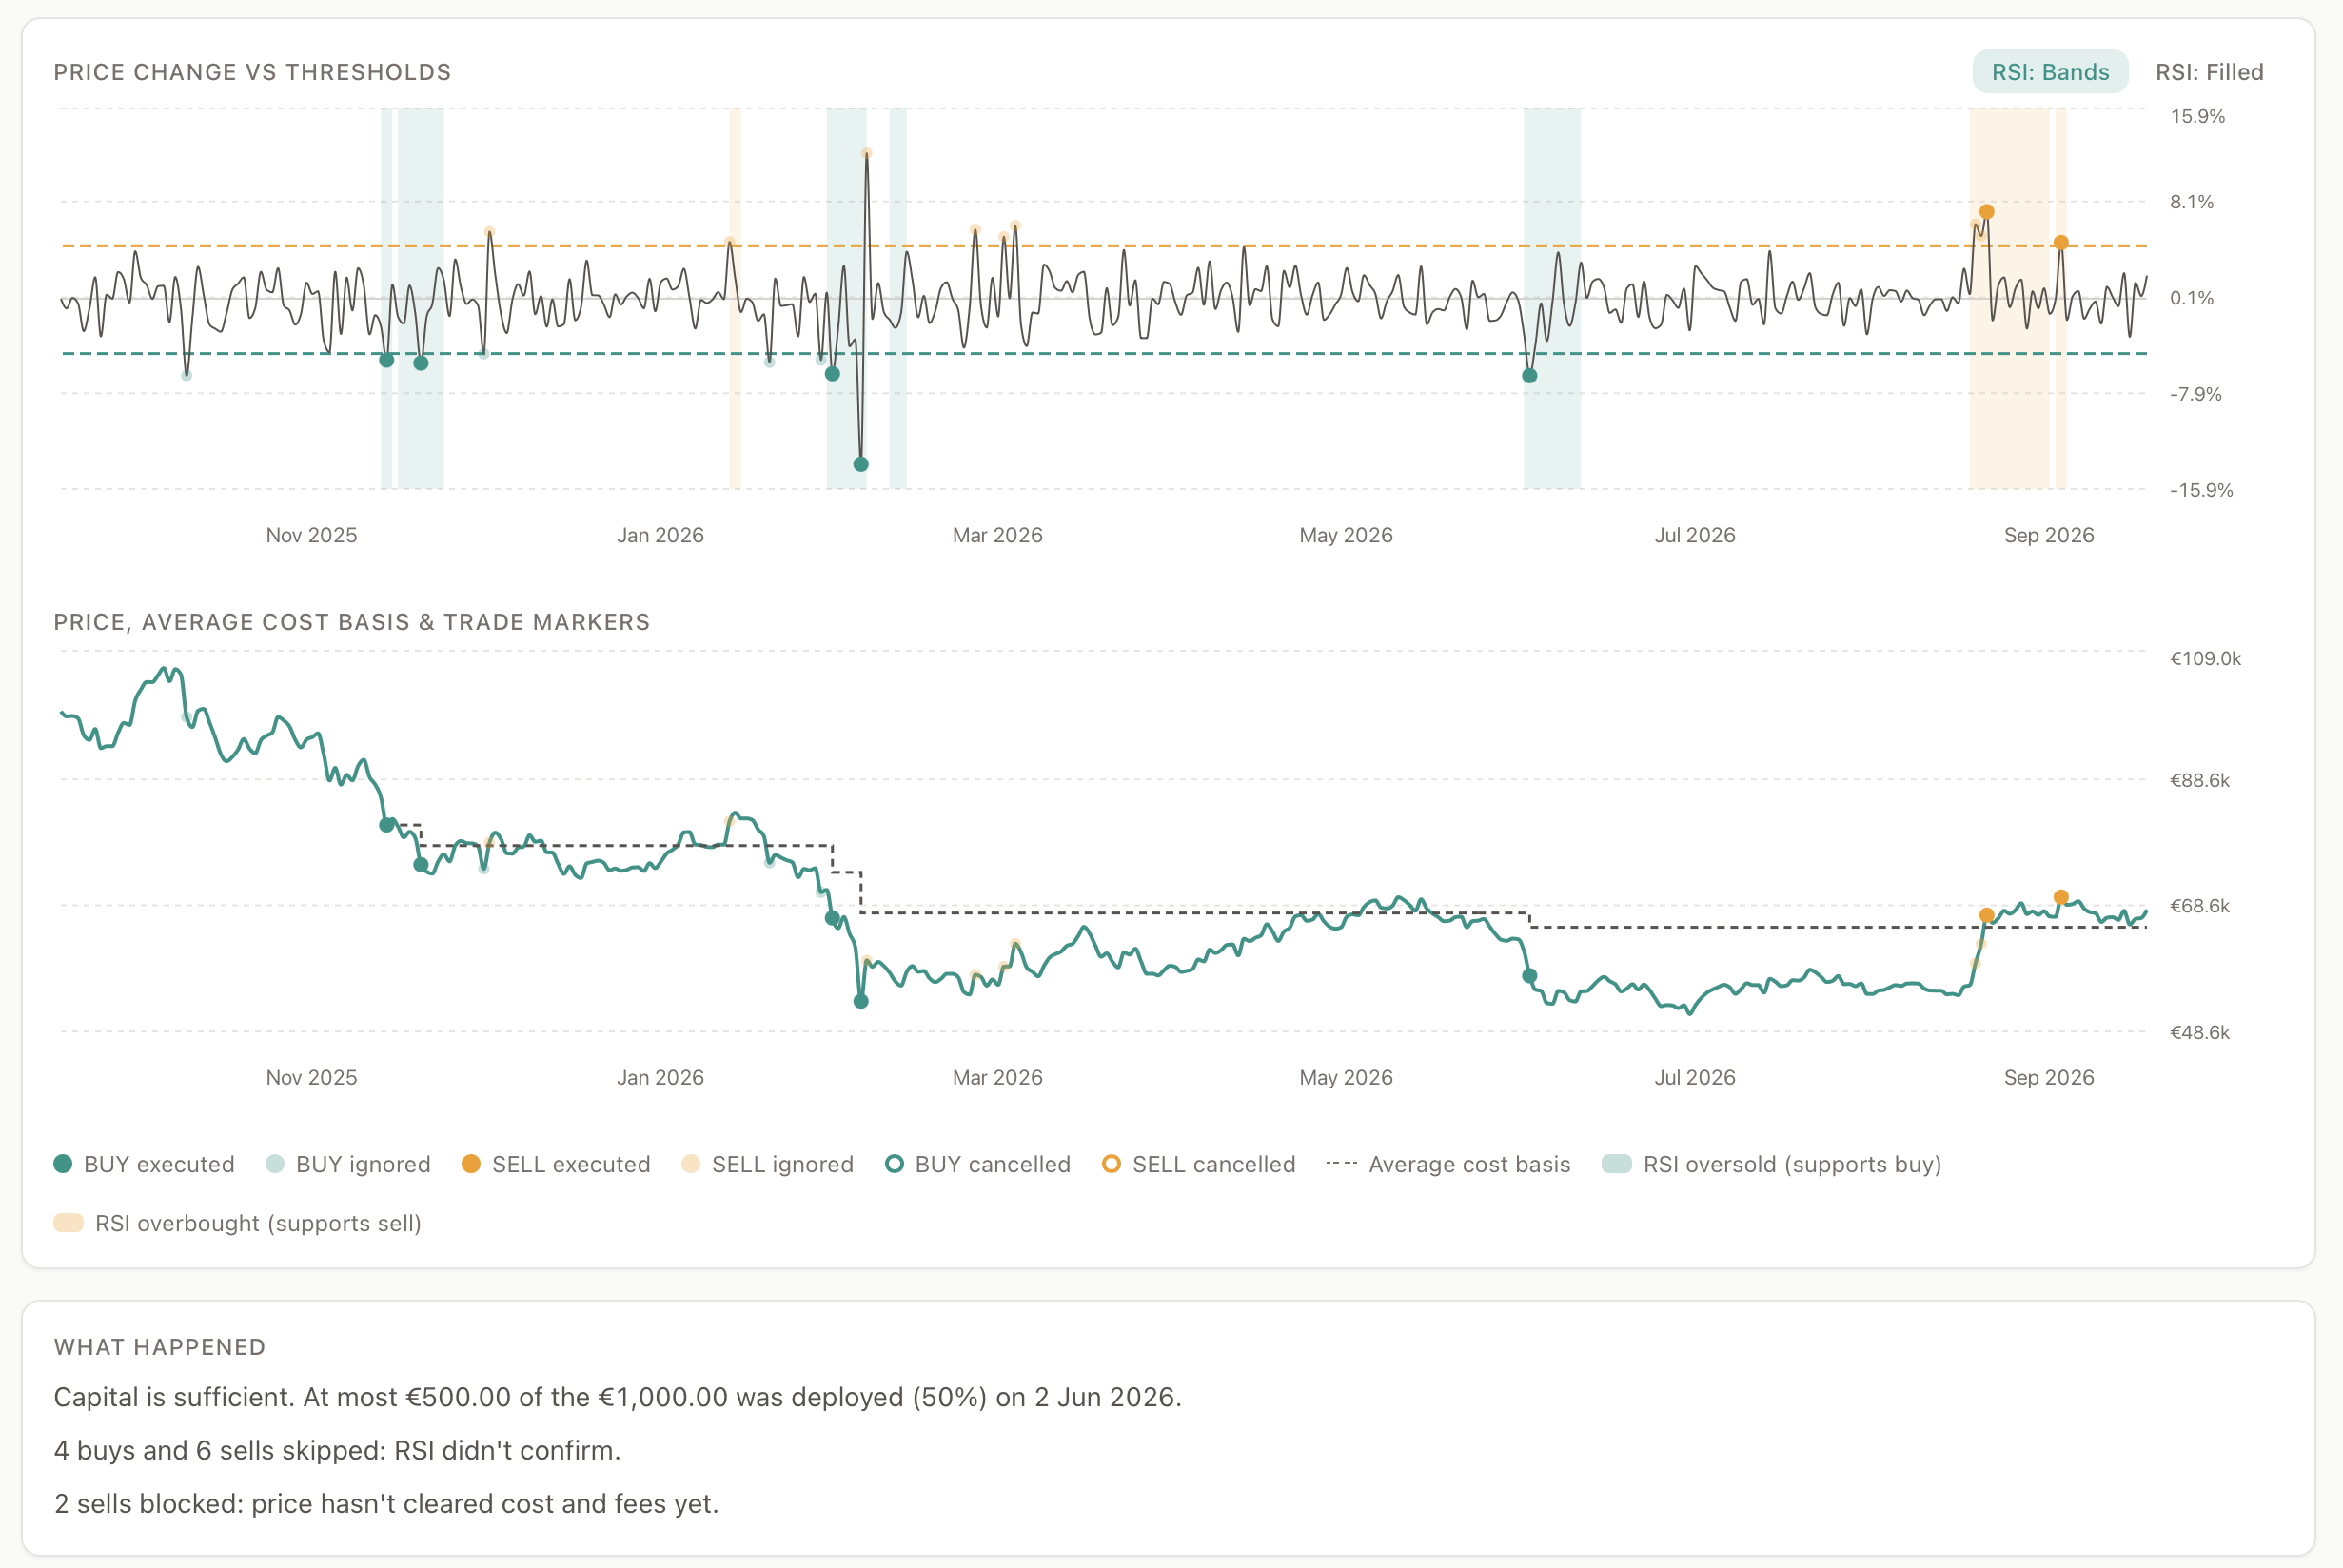Click the "Capital is sufficient" summary line
Image resolution: width=2343 pixels, height=1568 pixels.
(x=618, y=1397)
